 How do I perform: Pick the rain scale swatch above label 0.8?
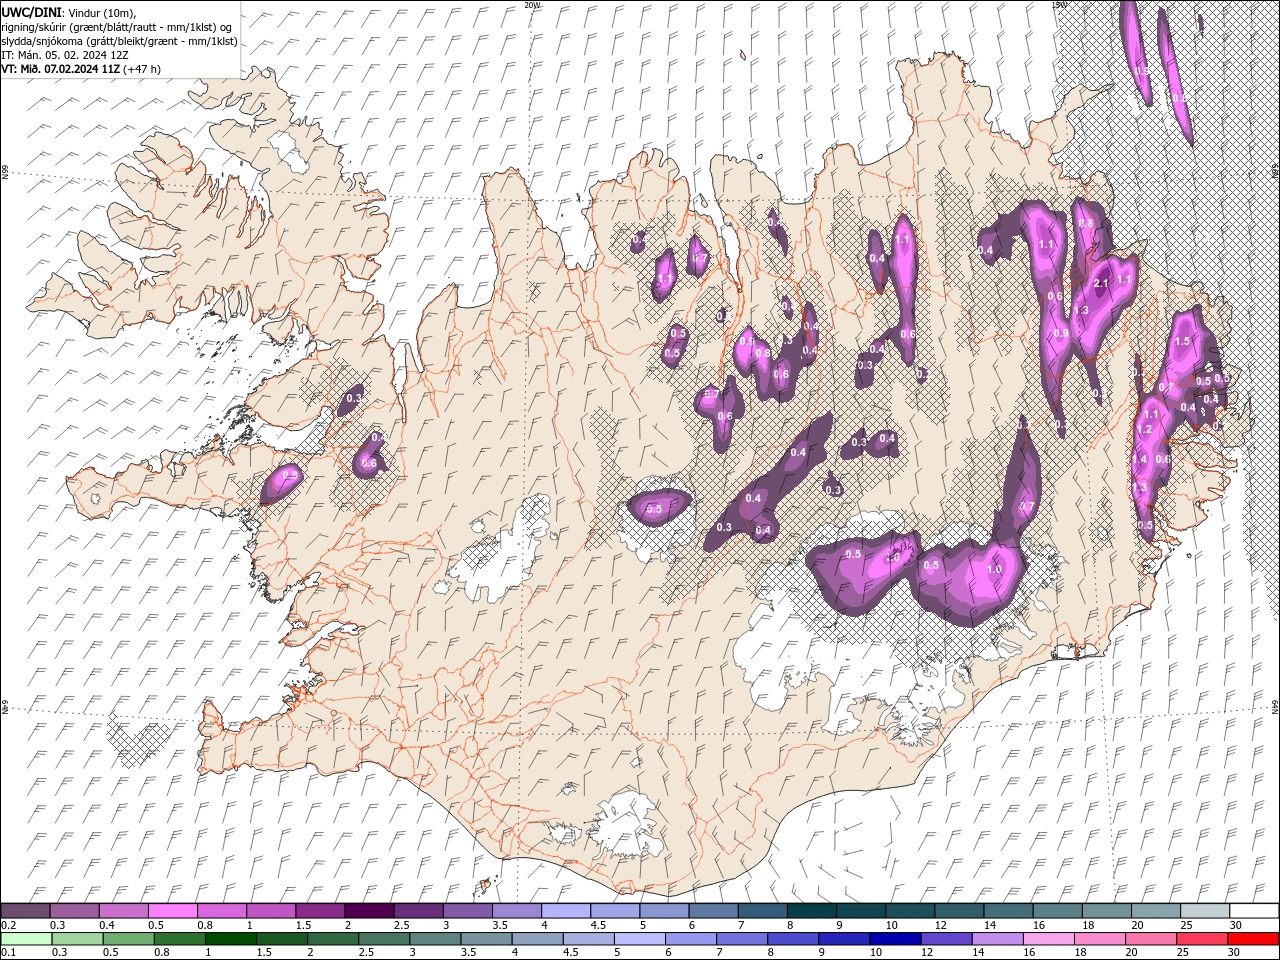[x=180, y=939]
